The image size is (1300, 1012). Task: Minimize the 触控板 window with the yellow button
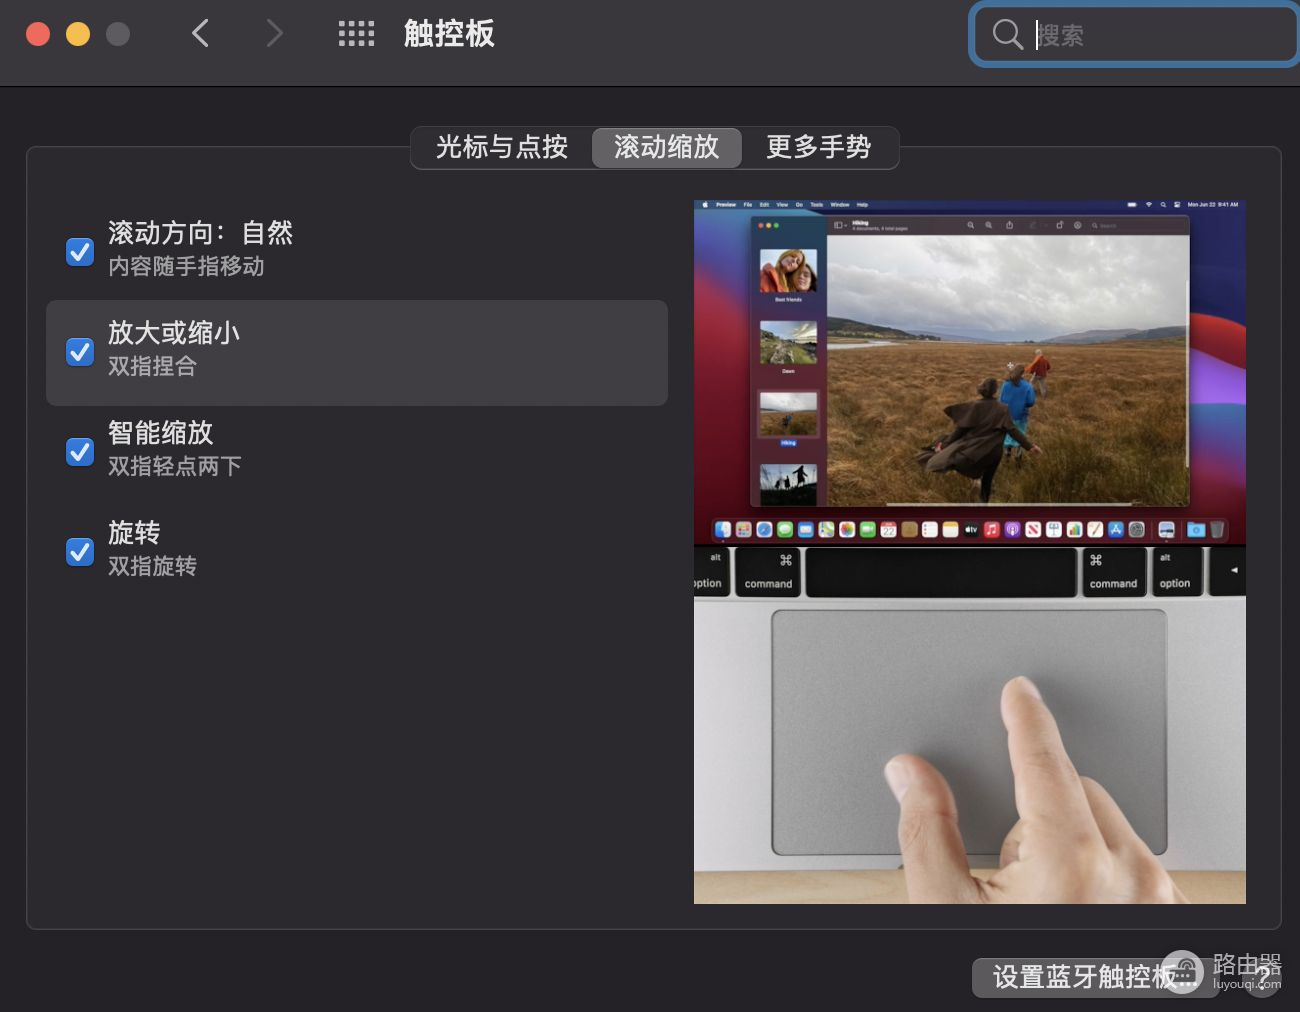[78, 34]
